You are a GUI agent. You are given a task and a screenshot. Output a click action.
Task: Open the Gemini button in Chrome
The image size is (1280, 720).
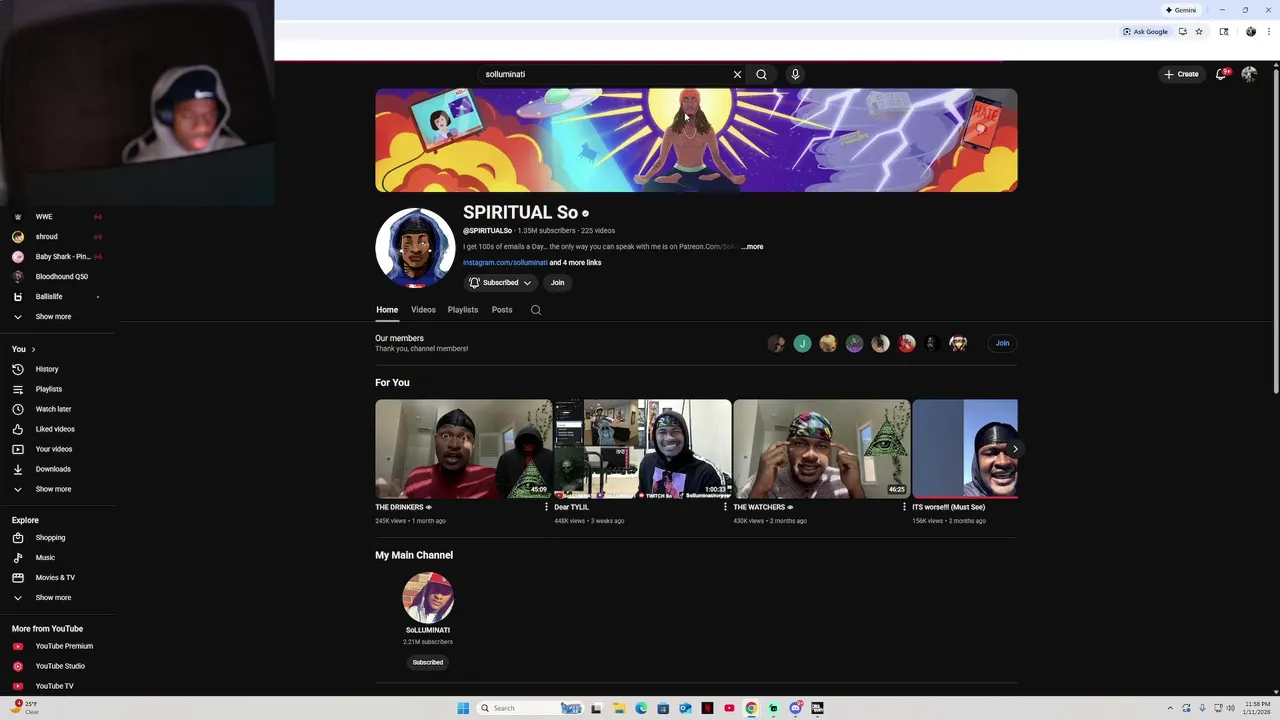coord(1181,10)
